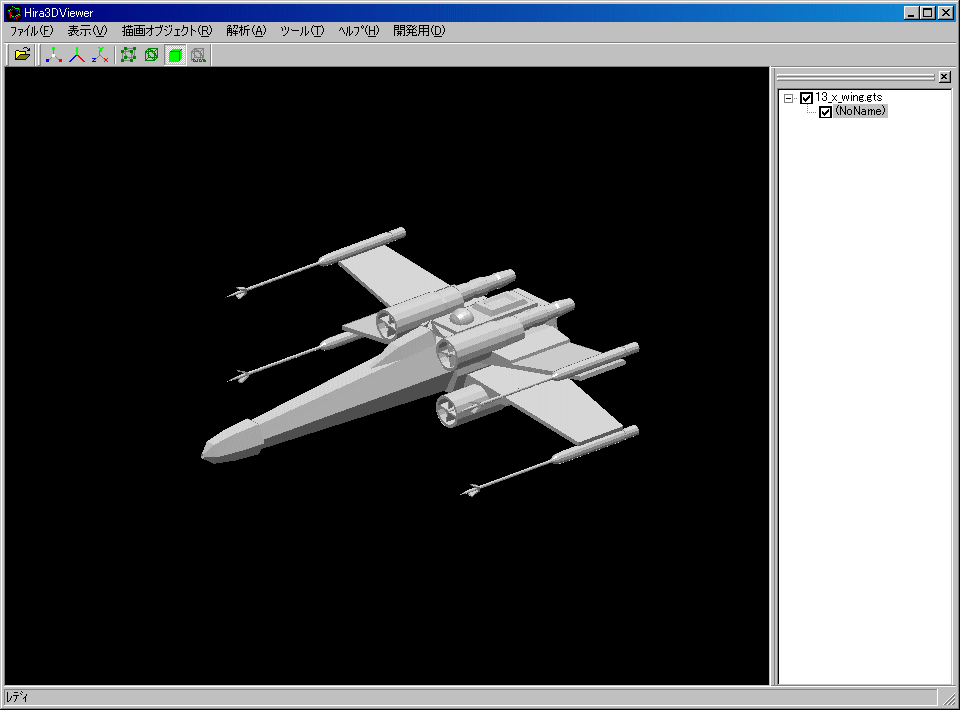Image resolution: width=960 pixels, height=710 pixels.
Task: Minimize the Hira3DViewer window
Action: tap(912, 13)
